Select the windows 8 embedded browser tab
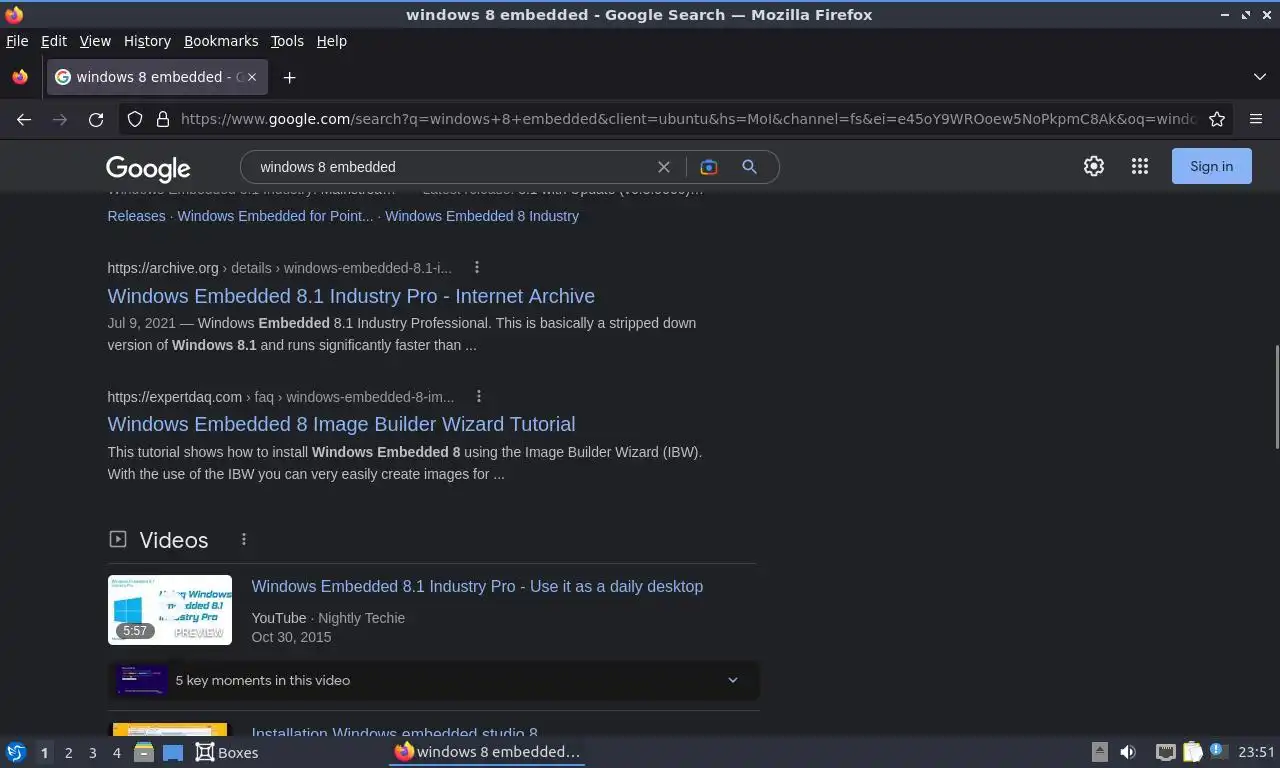The height and width of the screenshot is (768, 1280). (x=158, y=77)
